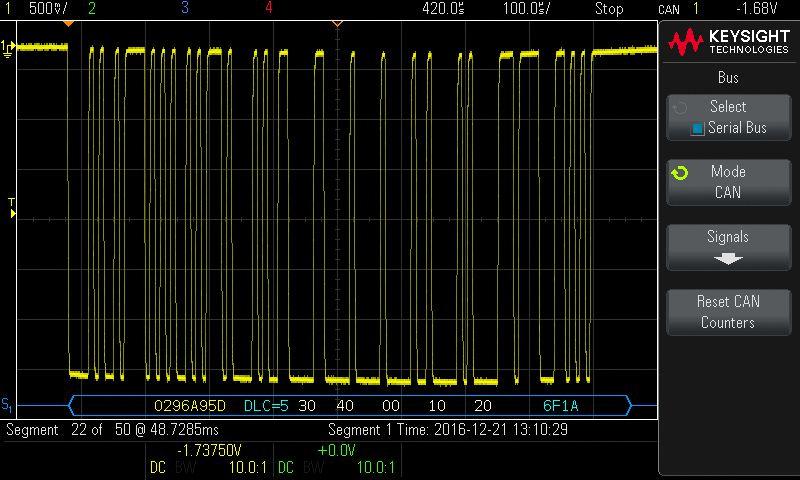Turn on channel 4 indicator
This screenshot has height=480, width=800.
tap(268, 8)
